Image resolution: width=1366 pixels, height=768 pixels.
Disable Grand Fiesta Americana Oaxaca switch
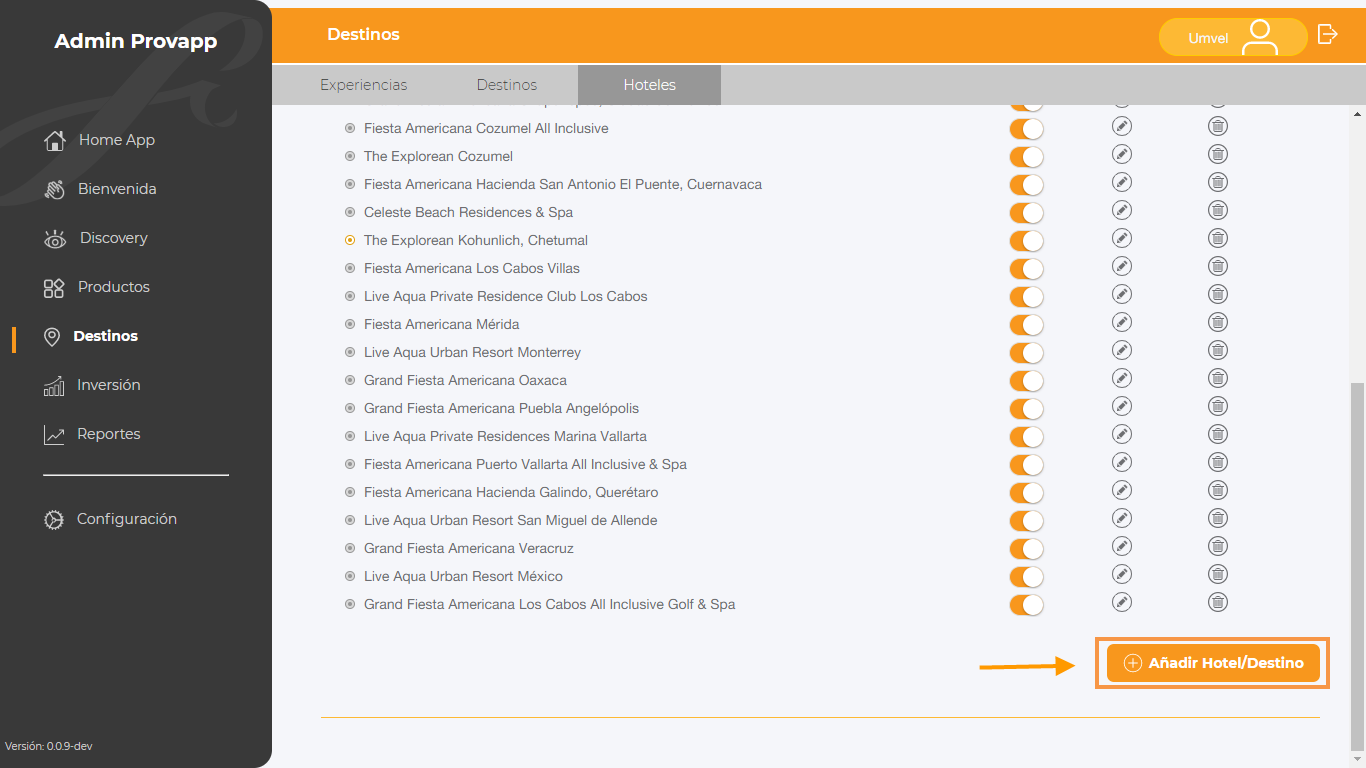tap(1026, 381)
